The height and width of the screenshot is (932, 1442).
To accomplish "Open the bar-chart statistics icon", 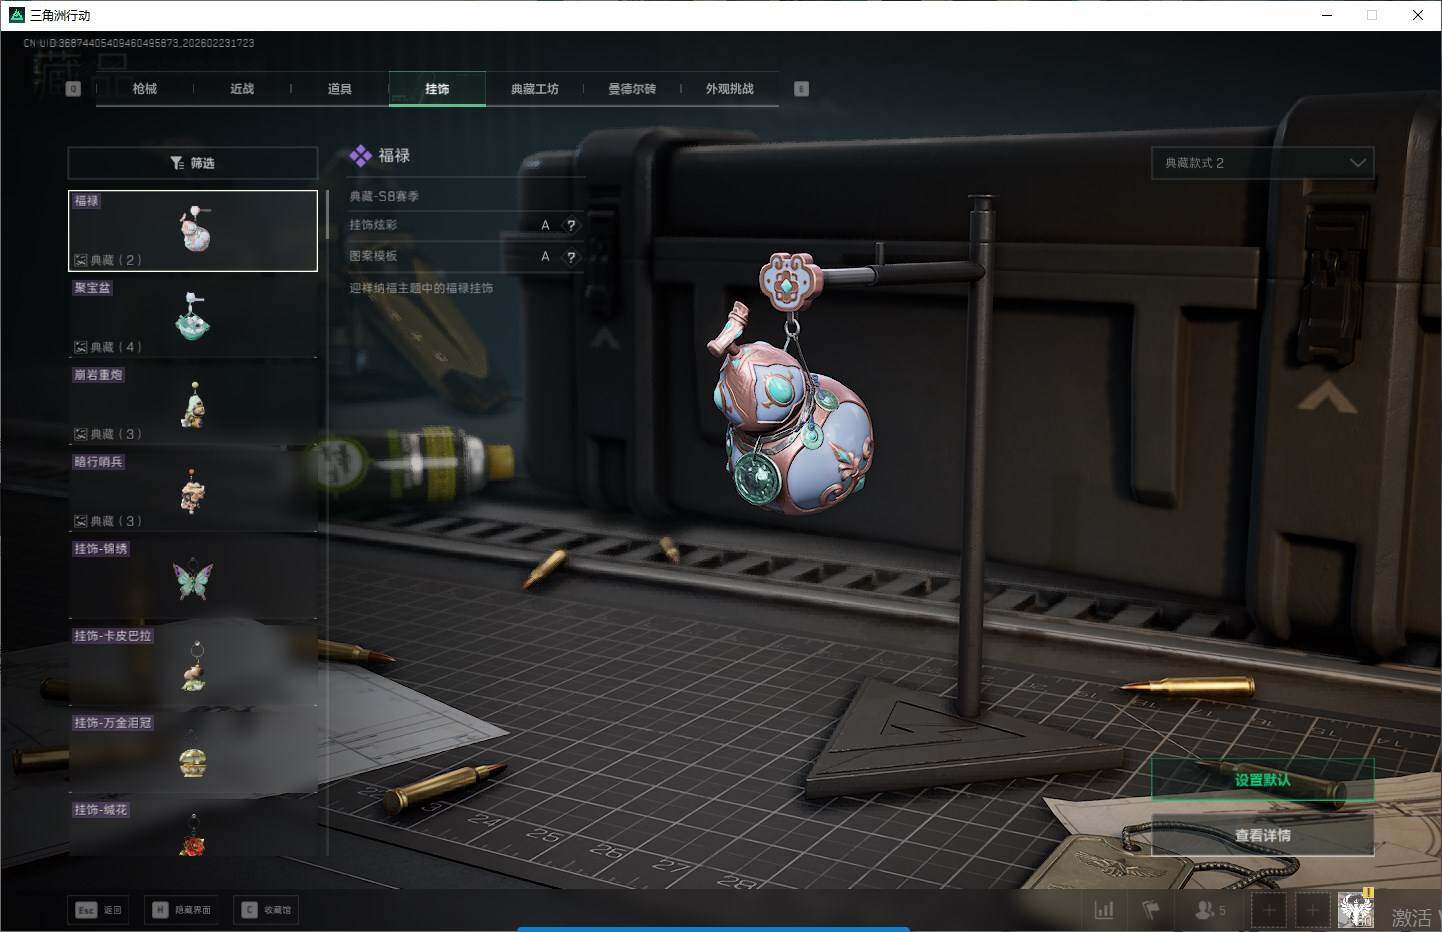I will tap(1104, 910).
